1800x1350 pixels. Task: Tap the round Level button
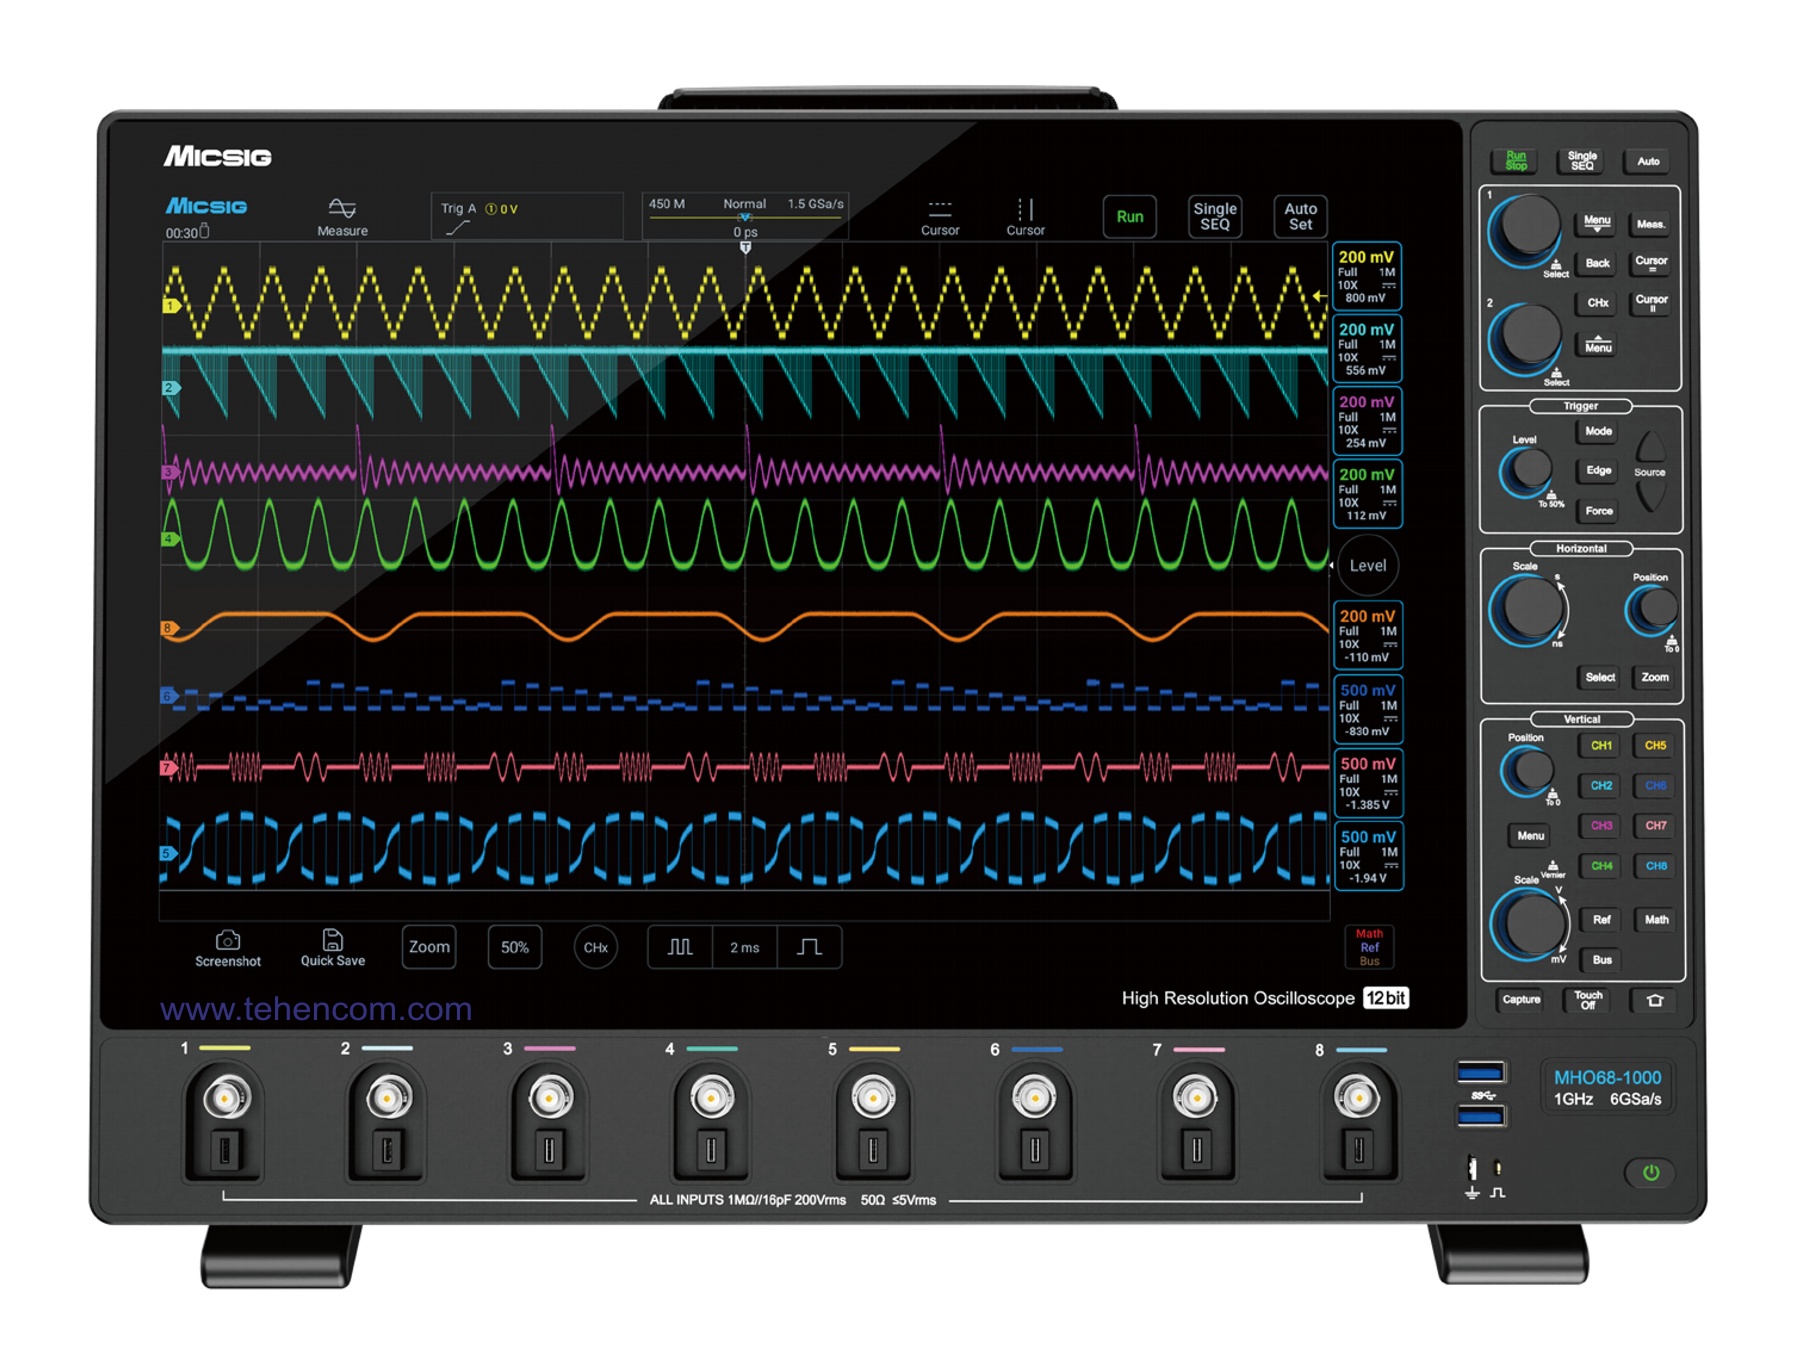pos(1368,565)
